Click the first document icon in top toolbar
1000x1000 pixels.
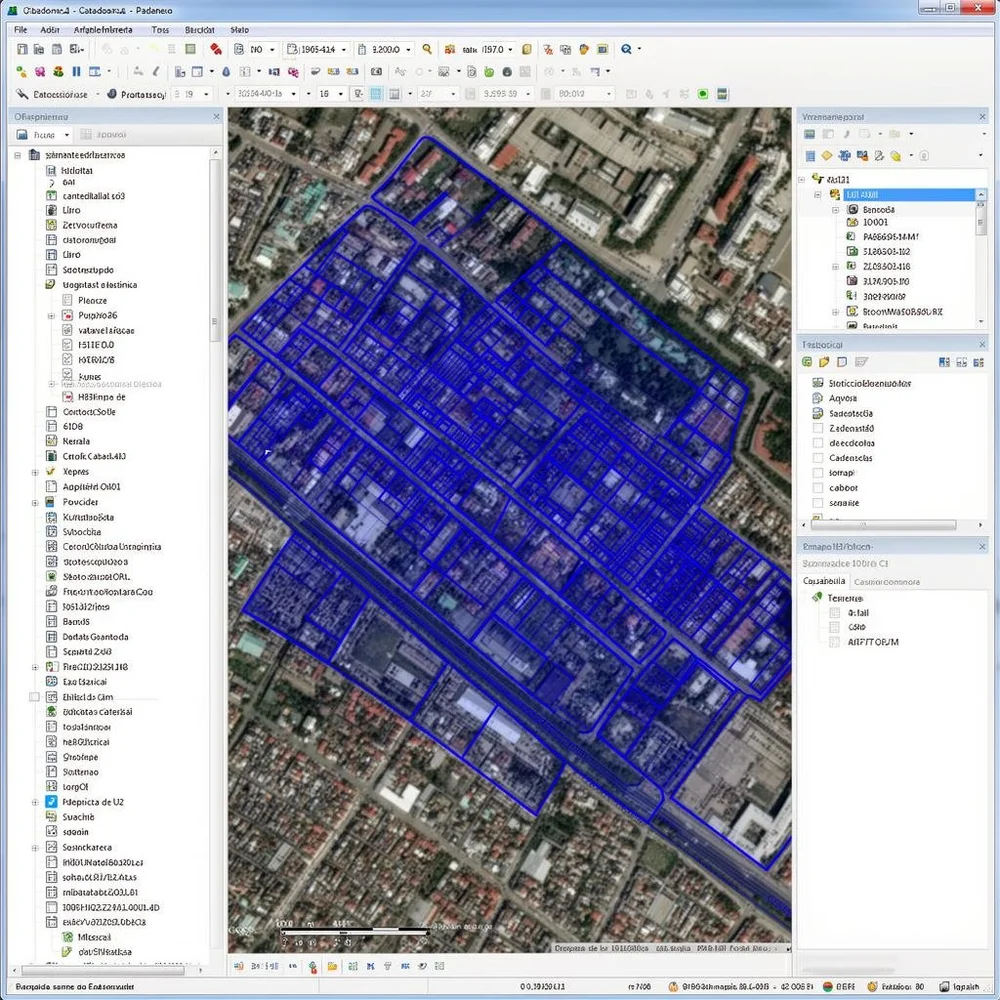coord(22,49)
